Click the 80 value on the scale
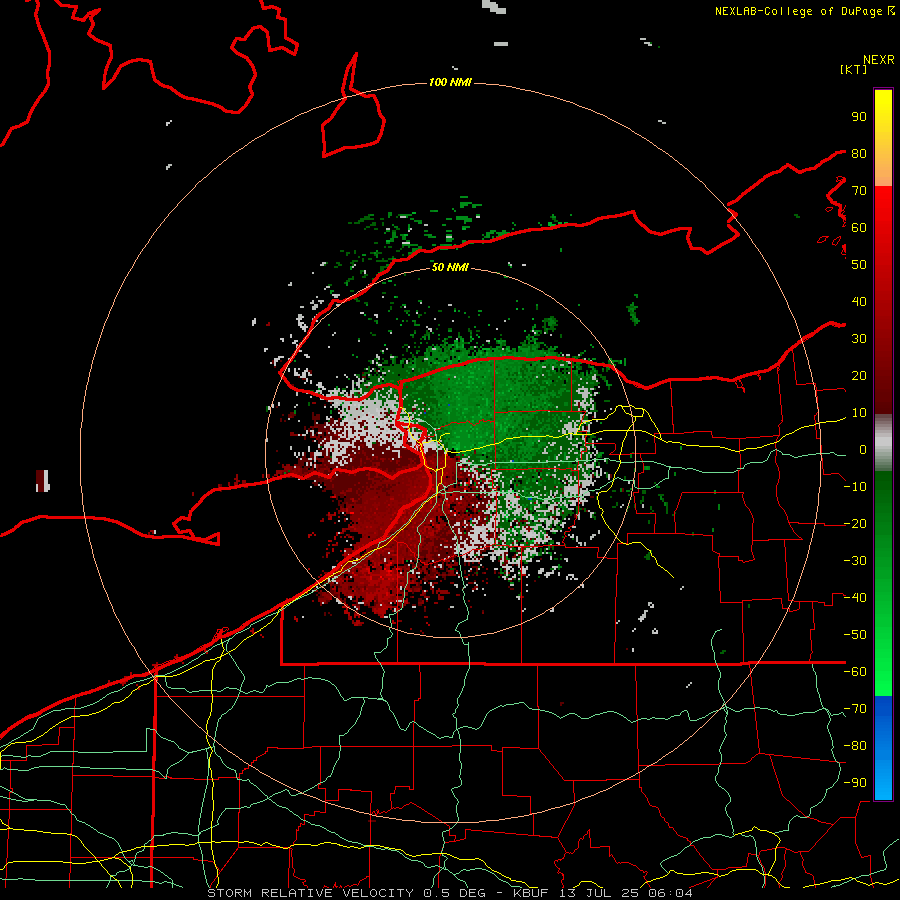The image size is (900, 900). tap(859, 154)
